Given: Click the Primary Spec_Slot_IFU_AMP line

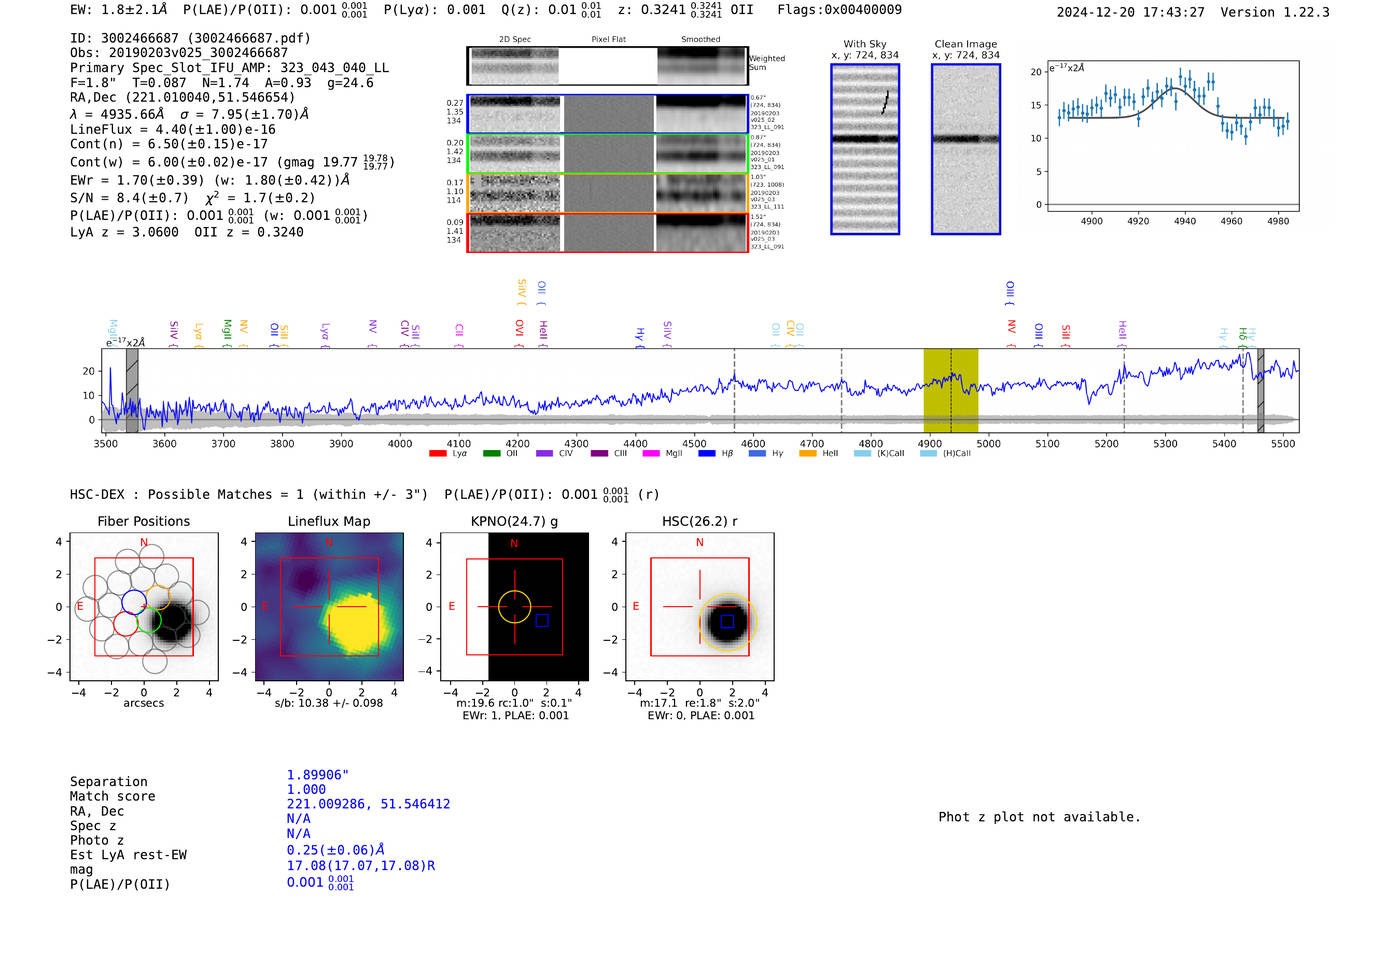Looking at the screenshot, I should coord(229,68).
